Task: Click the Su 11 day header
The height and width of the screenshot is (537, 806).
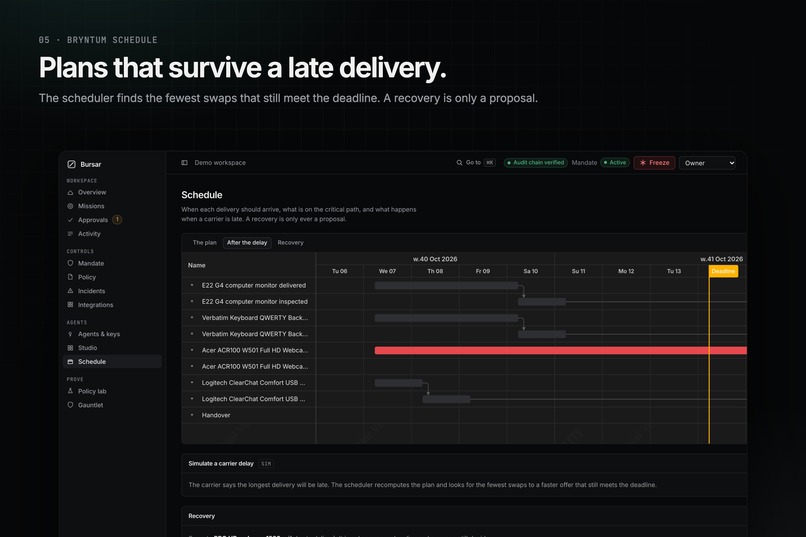Action: pos(578,271)
